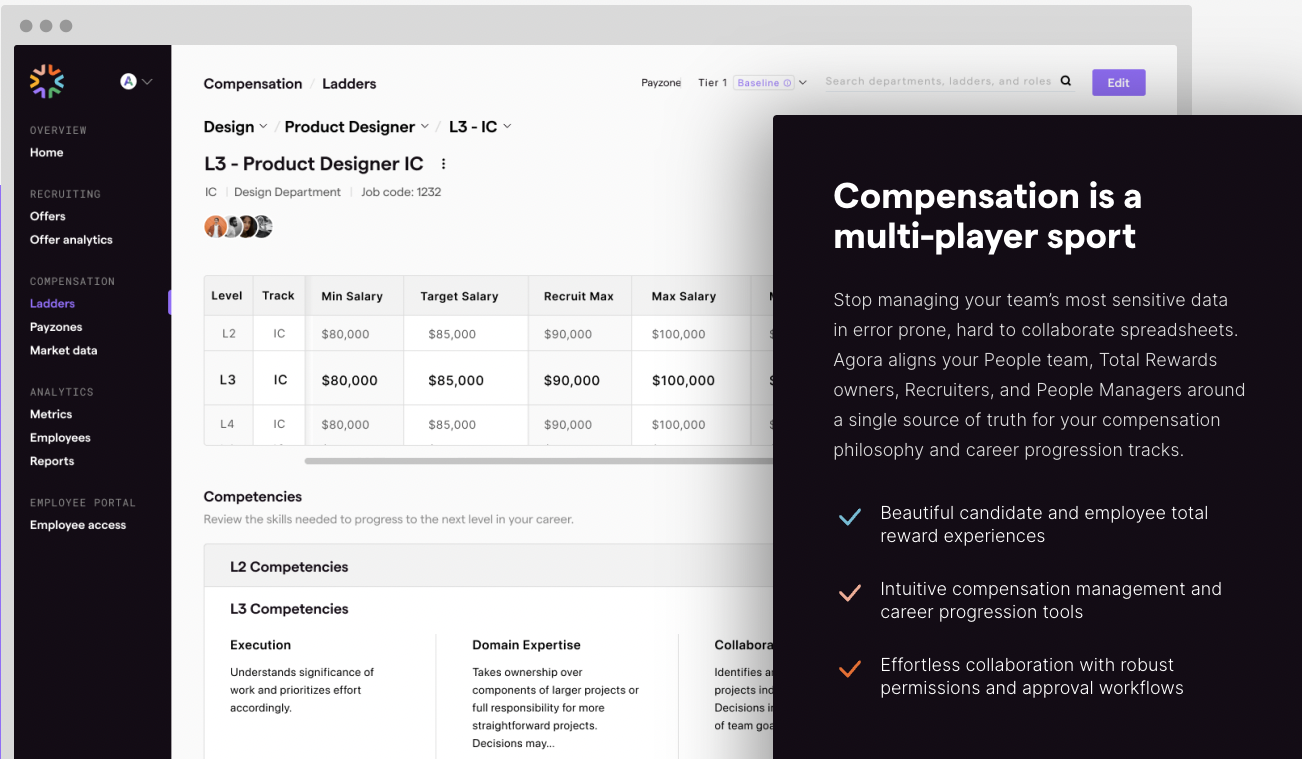Click the Recruit Max column header
The height and width of the screenshot is (759, 1302).
click(579, 296)
